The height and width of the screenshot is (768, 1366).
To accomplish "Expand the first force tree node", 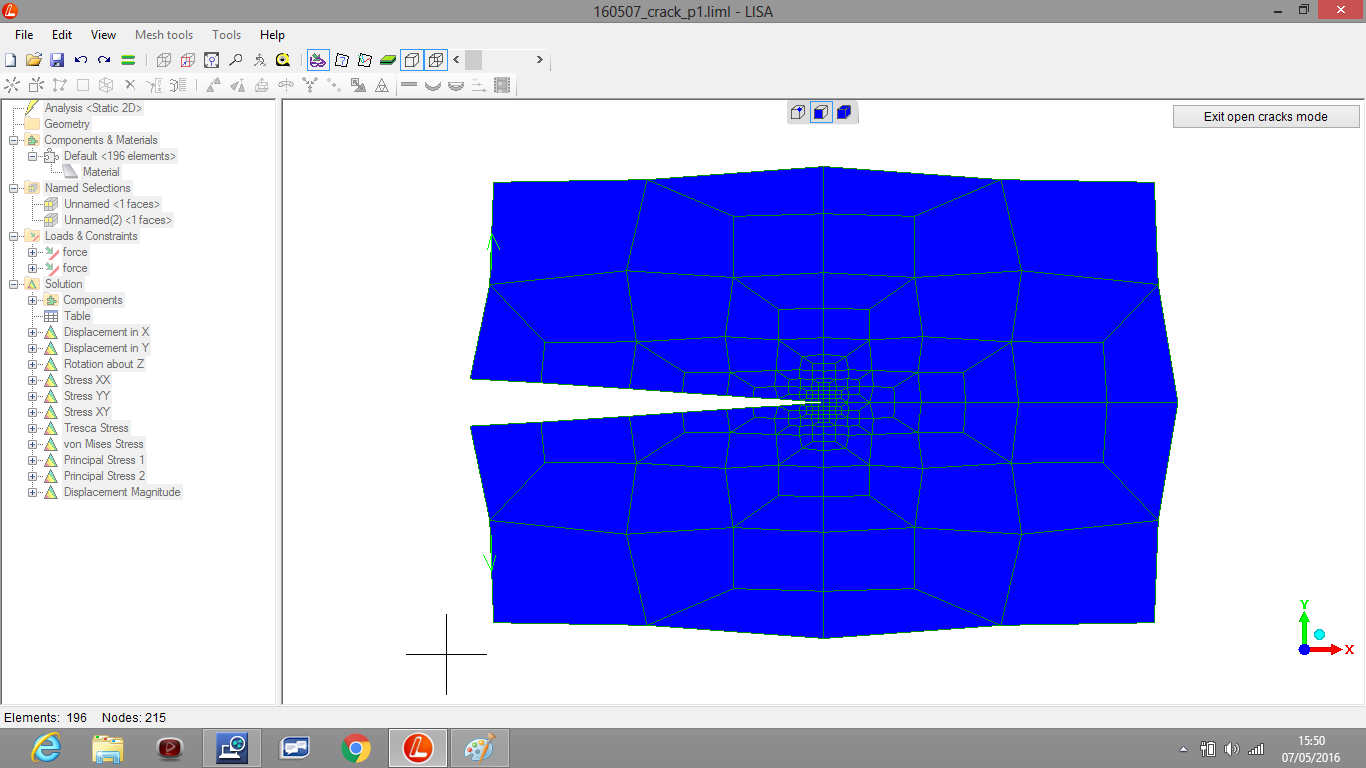I will pos(32,252).
